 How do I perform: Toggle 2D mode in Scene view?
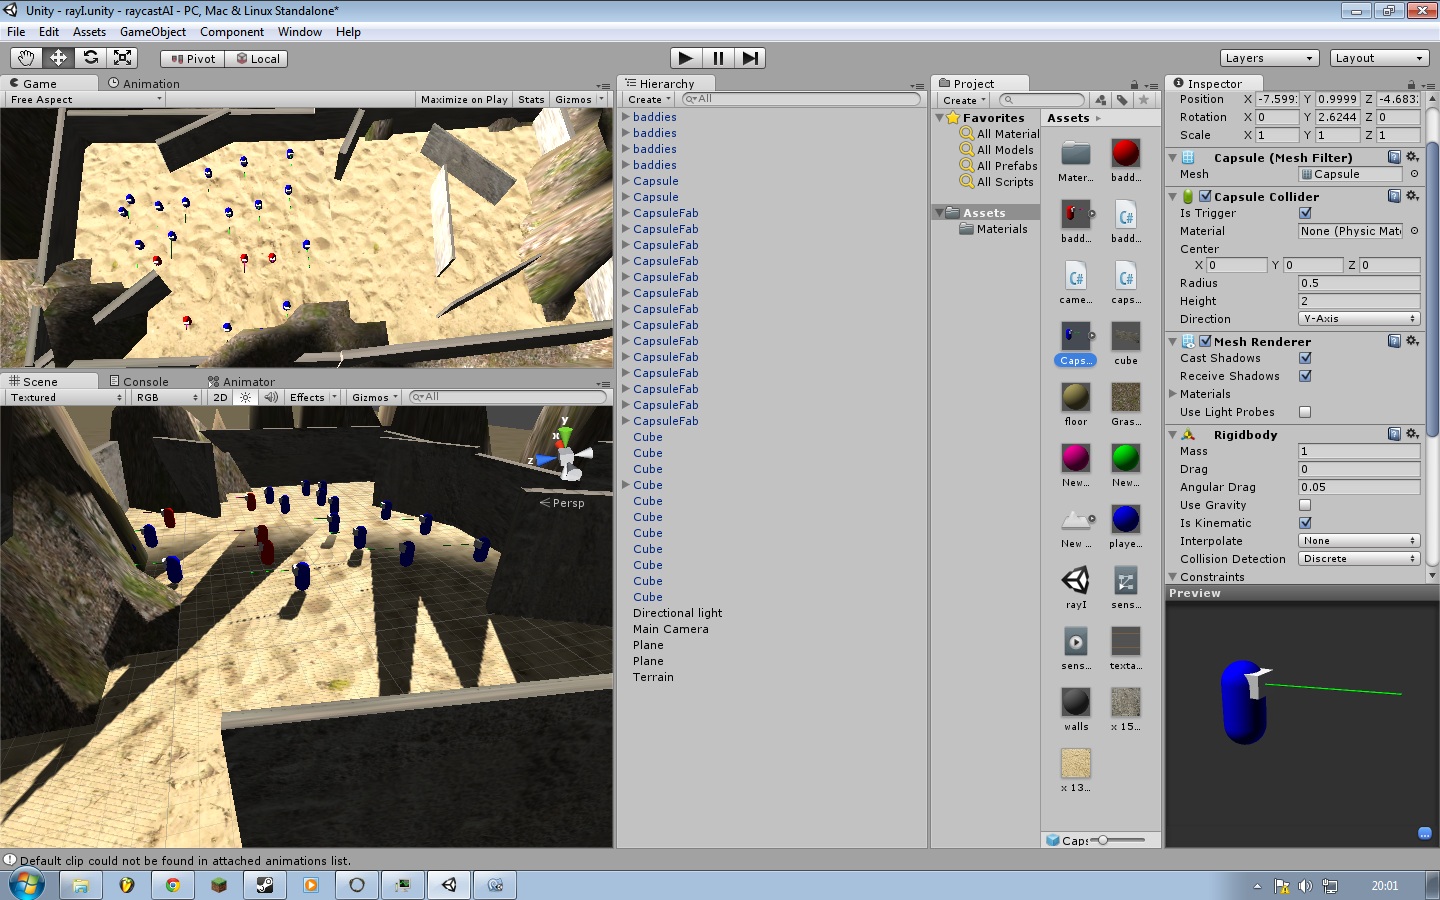click(221, 398)
